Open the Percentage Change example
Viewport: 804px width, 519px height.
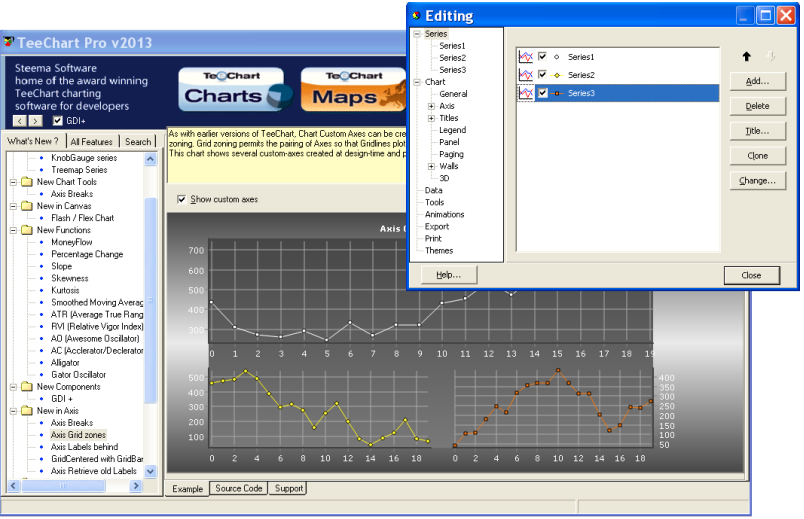(x=87, y=254)
